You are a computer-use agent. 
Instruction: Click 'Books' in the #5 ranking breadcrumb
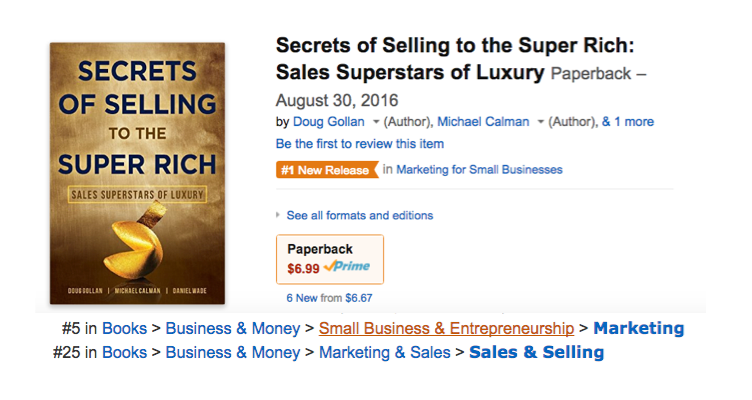124,328
